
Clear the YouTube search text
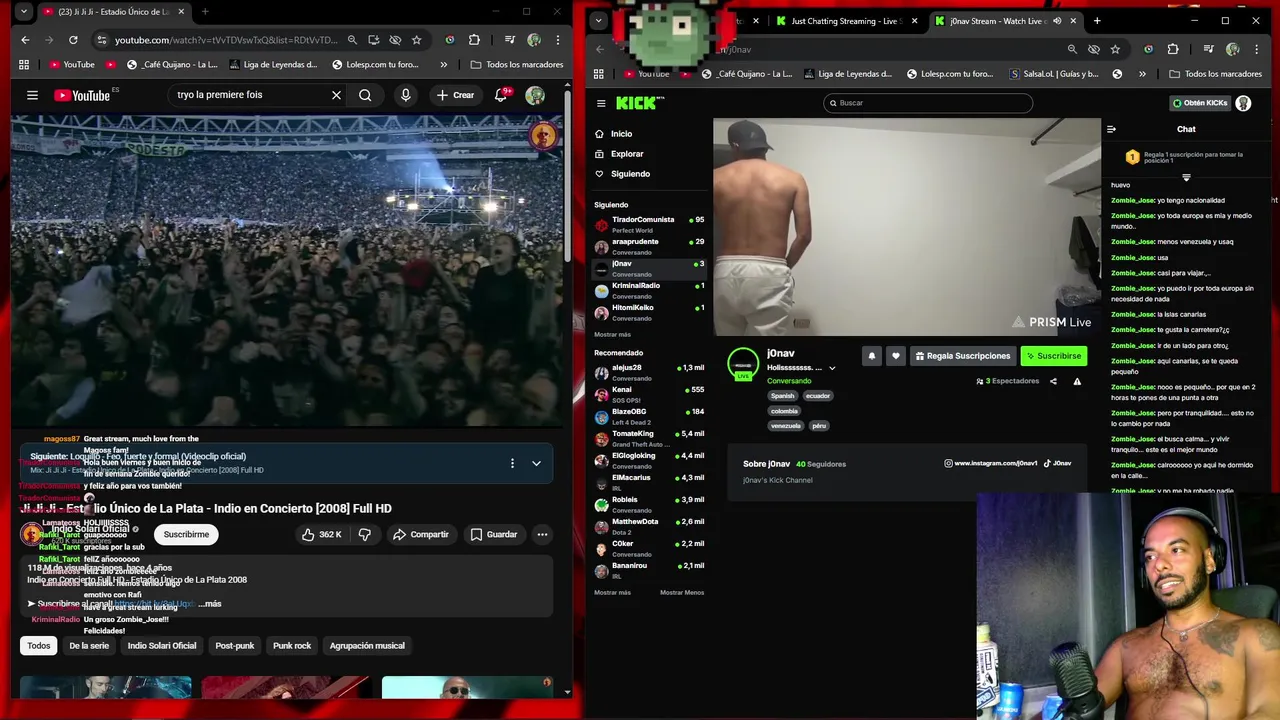click(x=336, y=95)
